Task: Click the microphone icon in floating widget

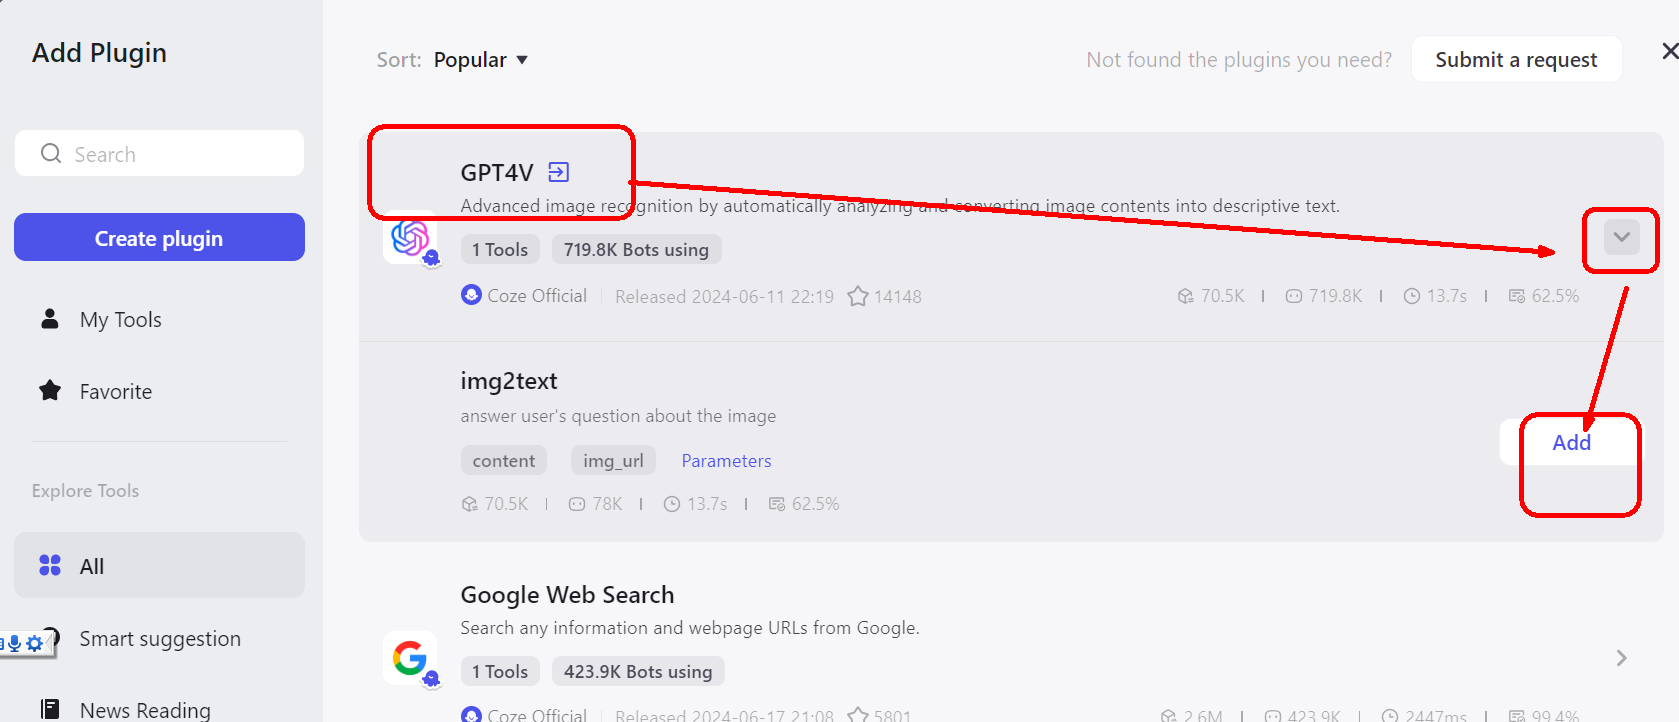Action: [15, 643]
